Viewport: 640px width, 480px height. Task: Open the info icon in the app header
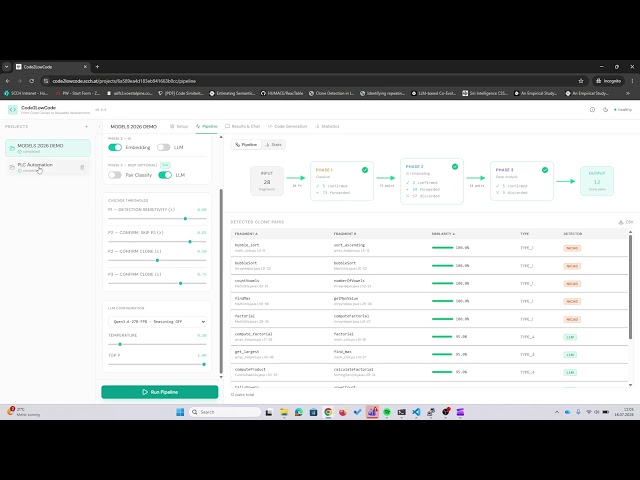[x=592, y=109]
